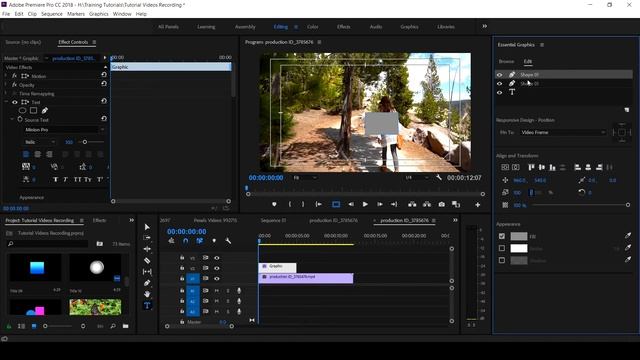640x360 pixels.
Task: Select the production ID mp4 clip on timeline
Action: tap(306, 278)
